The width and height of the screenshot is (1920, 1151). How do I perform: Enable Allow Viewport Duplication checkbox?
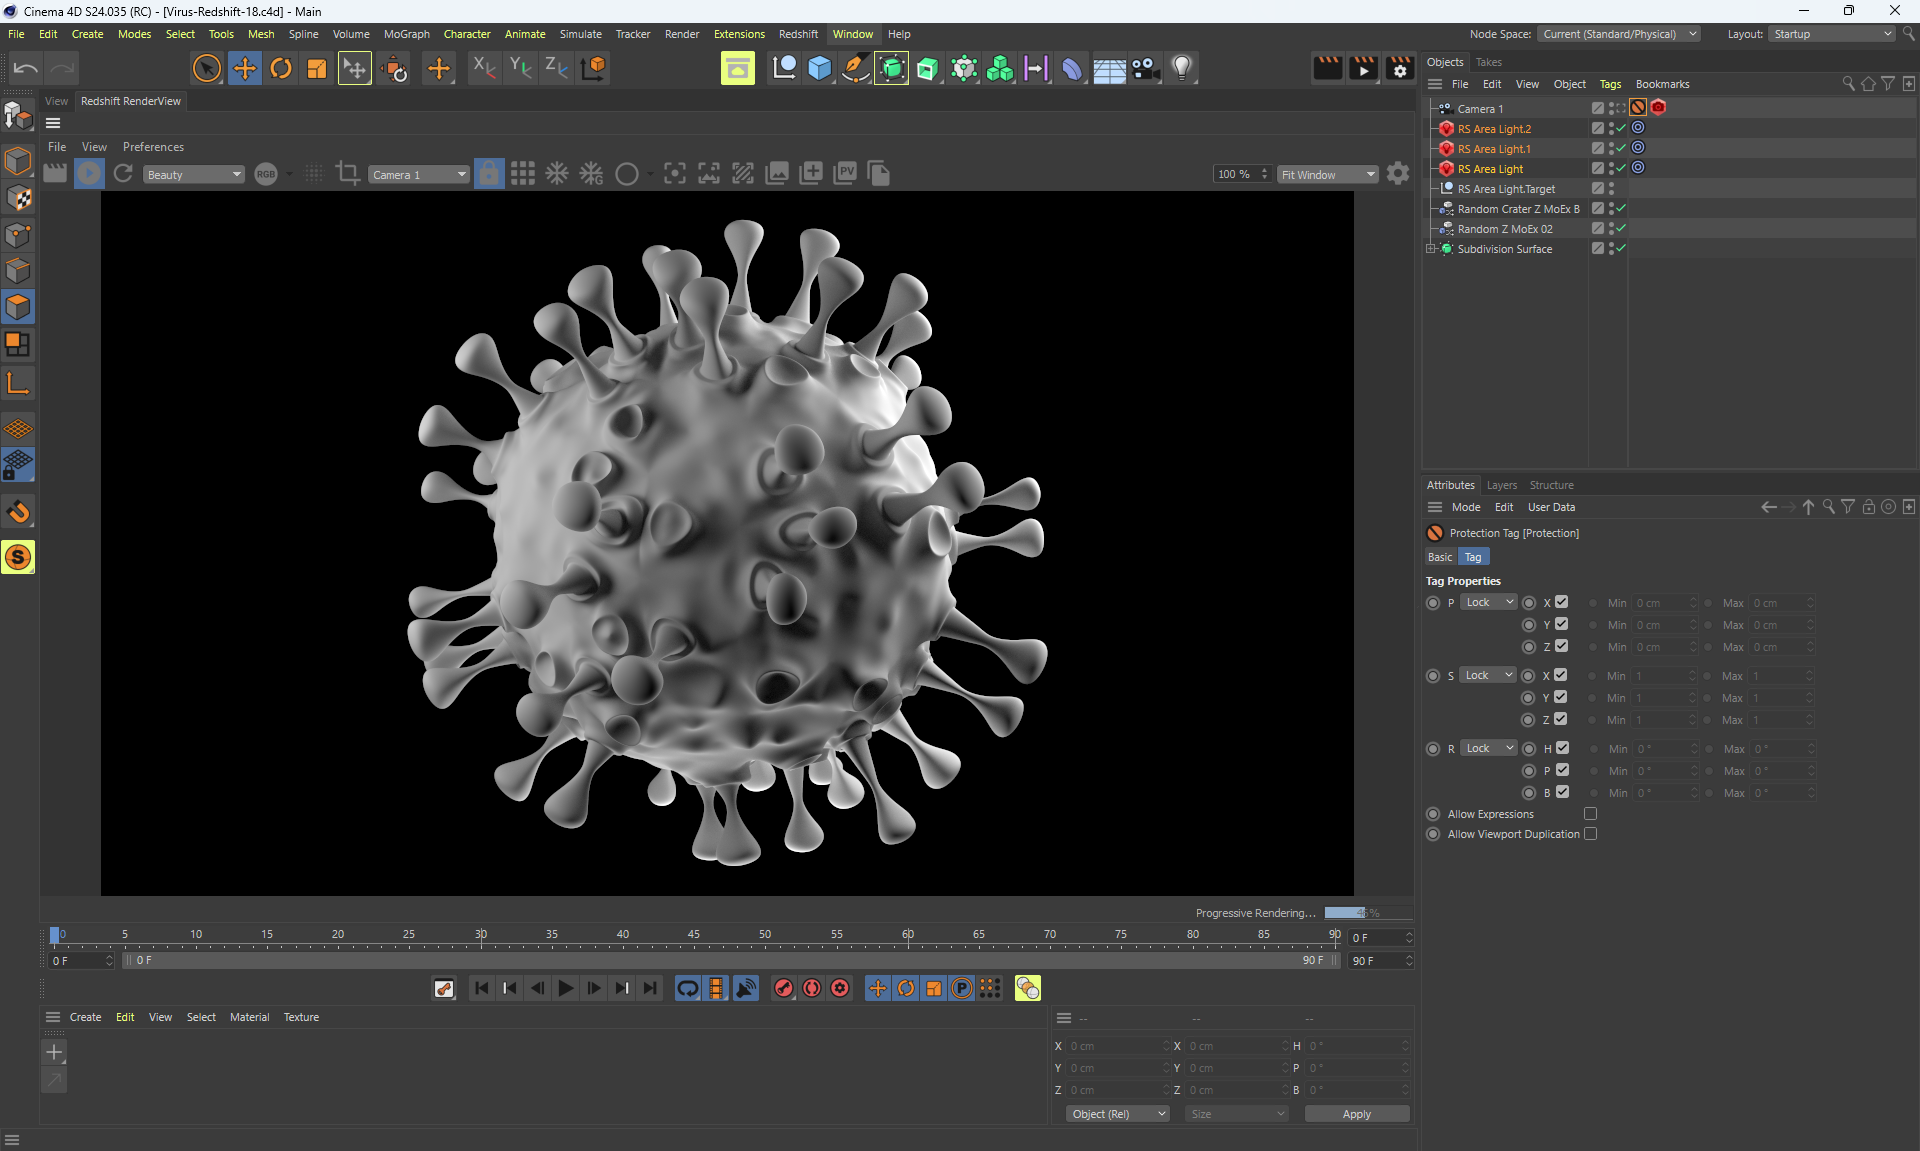click(1590, 834)
